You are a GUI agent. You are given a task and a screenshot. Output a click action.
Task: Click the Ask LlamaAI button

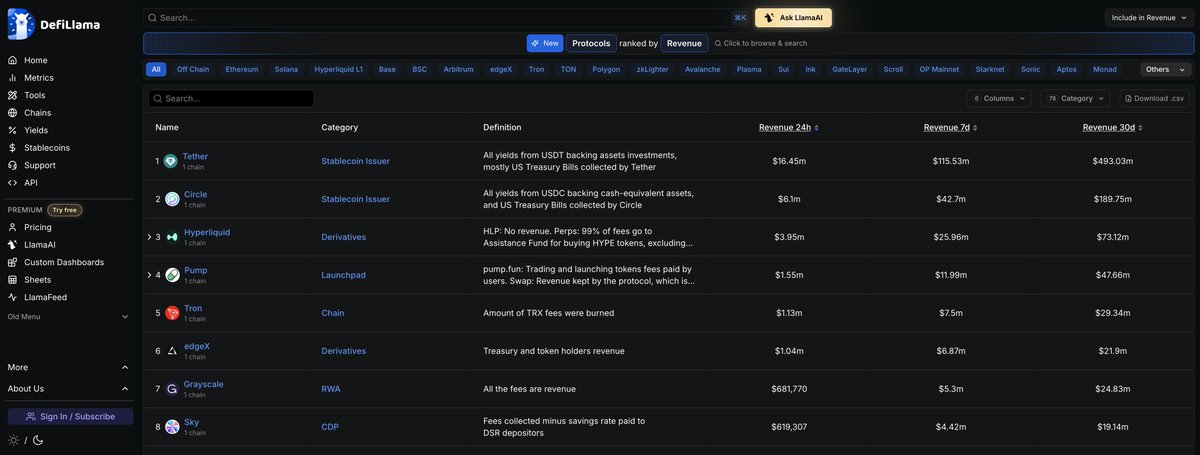[x=793, y=18]
